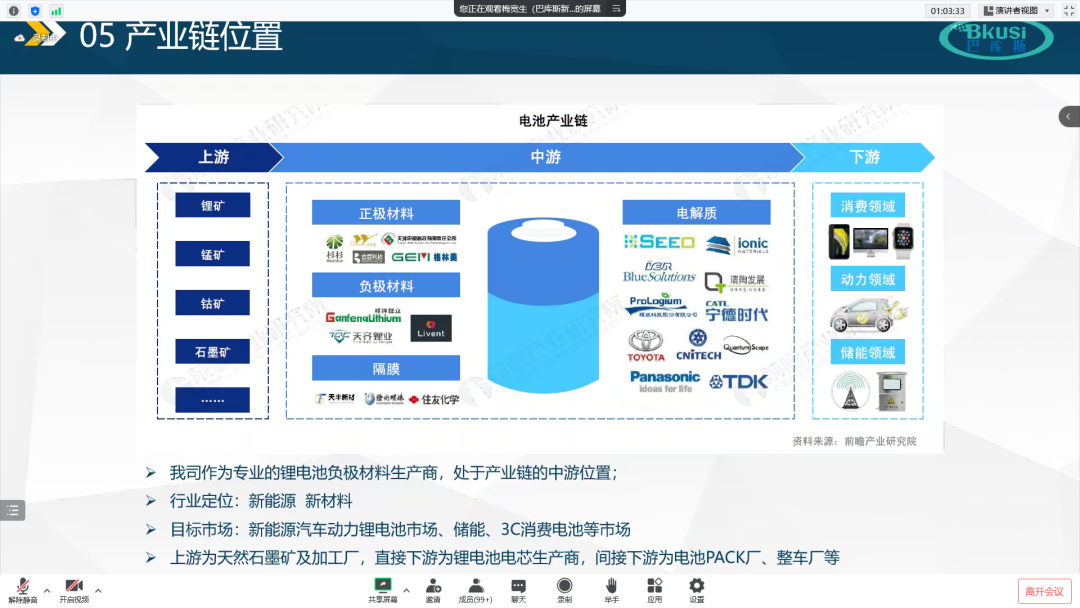Click the 上游 arrow label
1080x608 pixels.
(214, 157)
